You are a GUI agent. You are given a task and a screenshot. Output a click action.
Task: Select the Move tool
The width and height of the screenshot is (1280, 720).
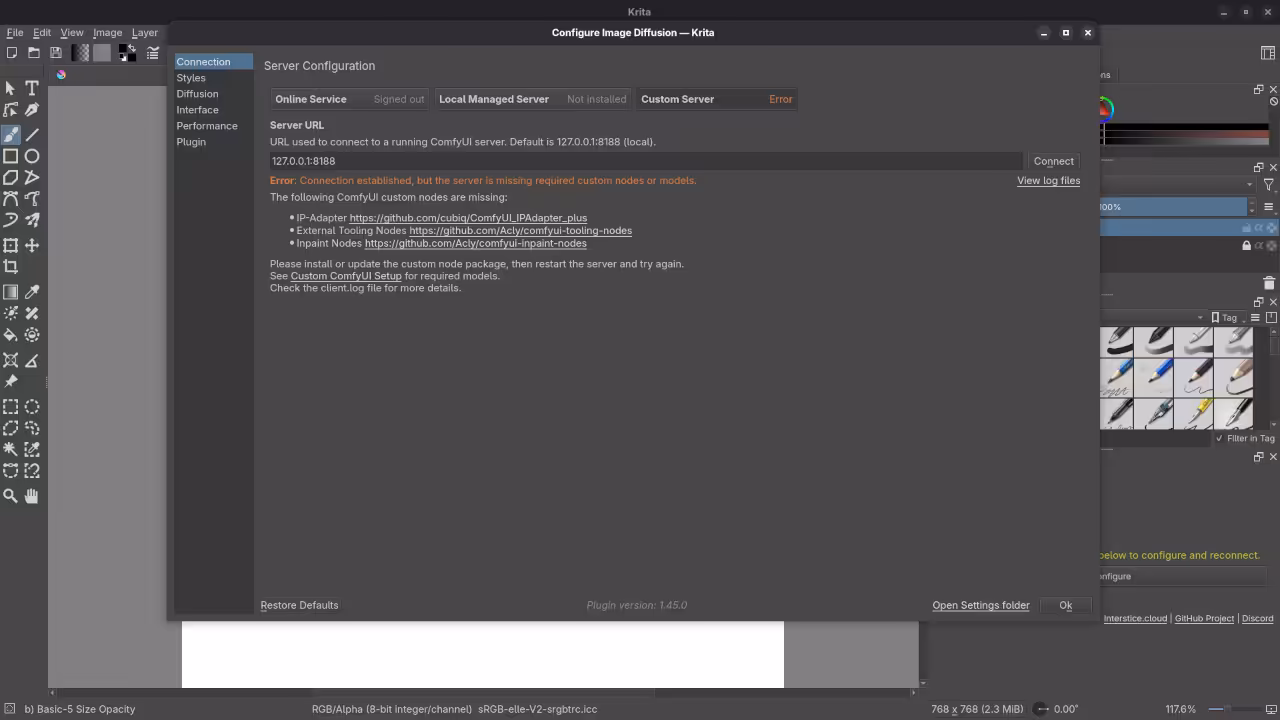31,245
